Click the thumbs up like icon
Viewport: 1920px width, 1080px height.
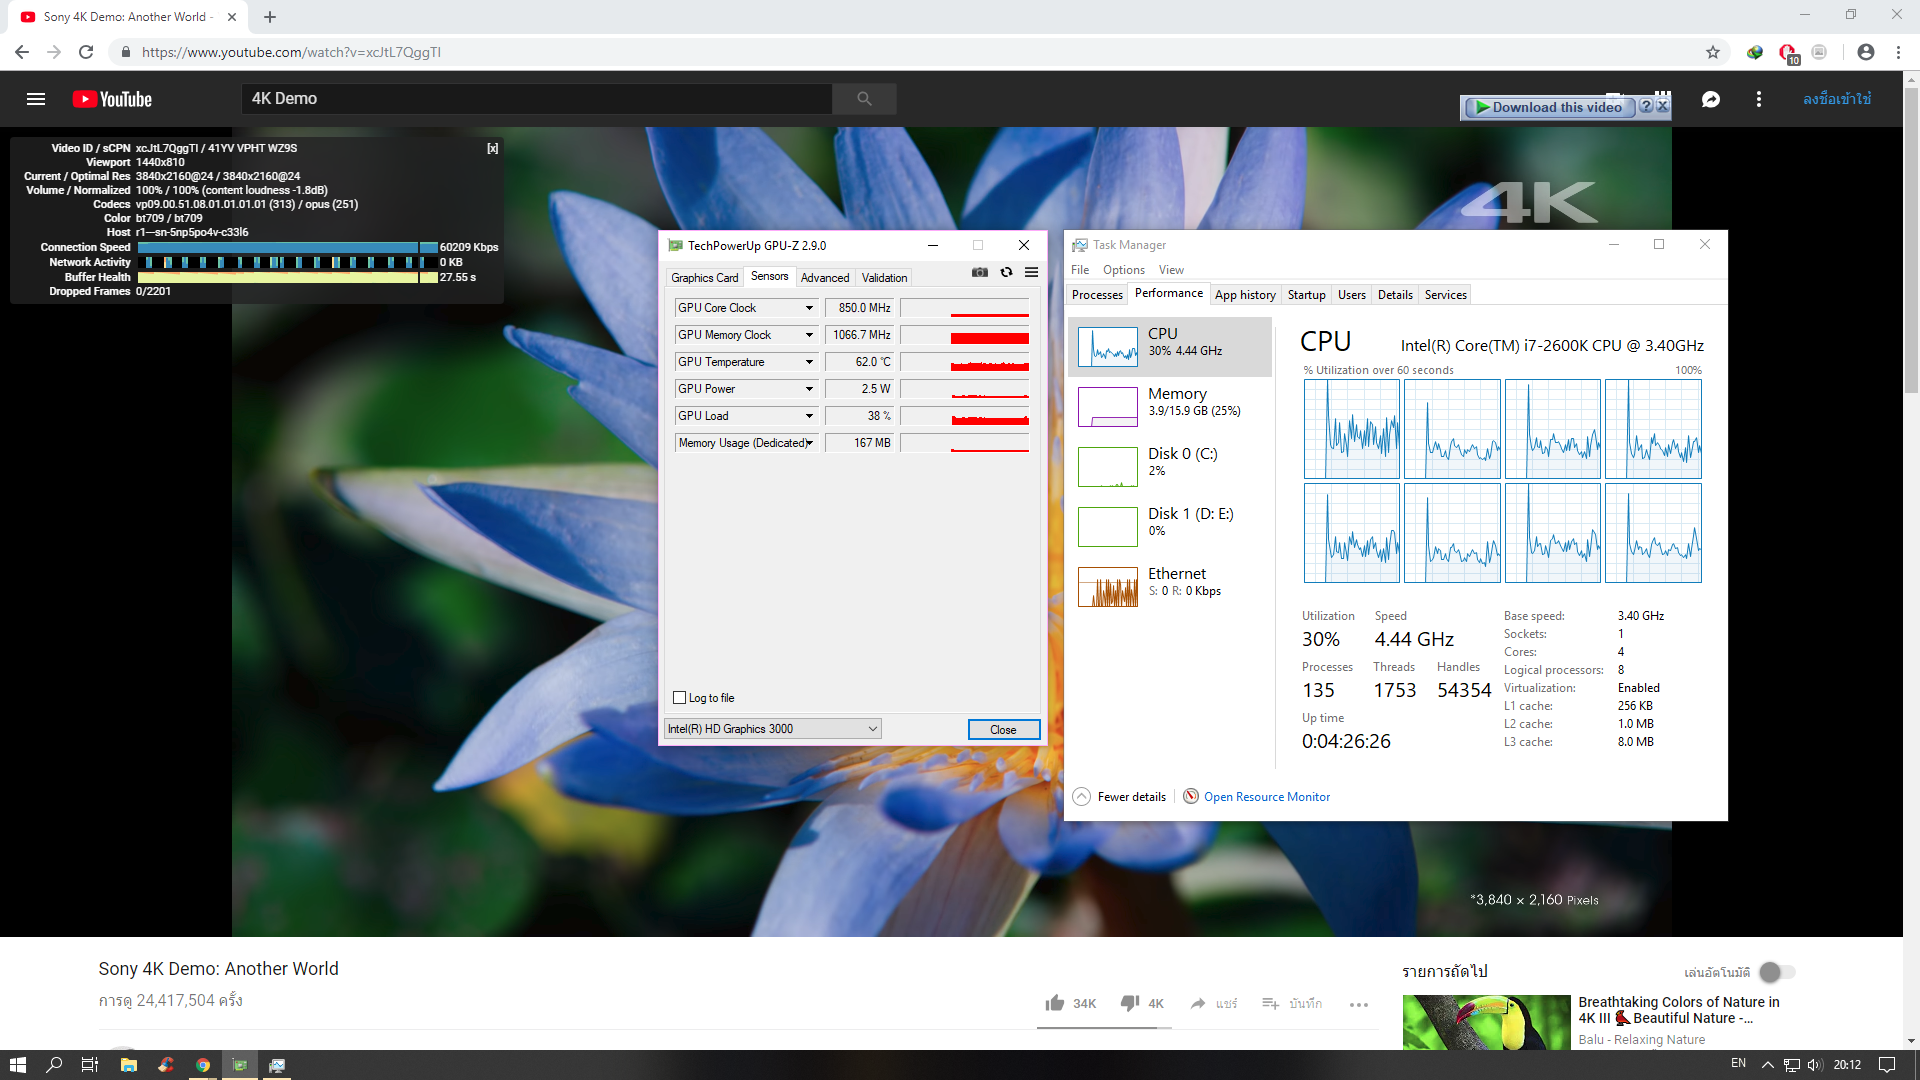tap(1055, 1003)
